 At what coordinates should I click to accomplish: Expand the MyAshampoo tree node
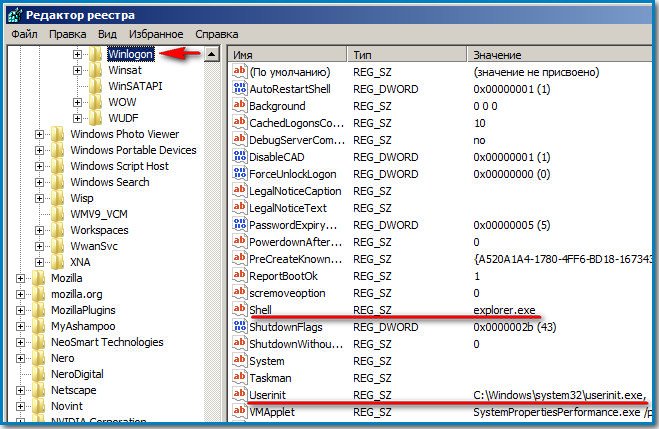click(21, 326)
